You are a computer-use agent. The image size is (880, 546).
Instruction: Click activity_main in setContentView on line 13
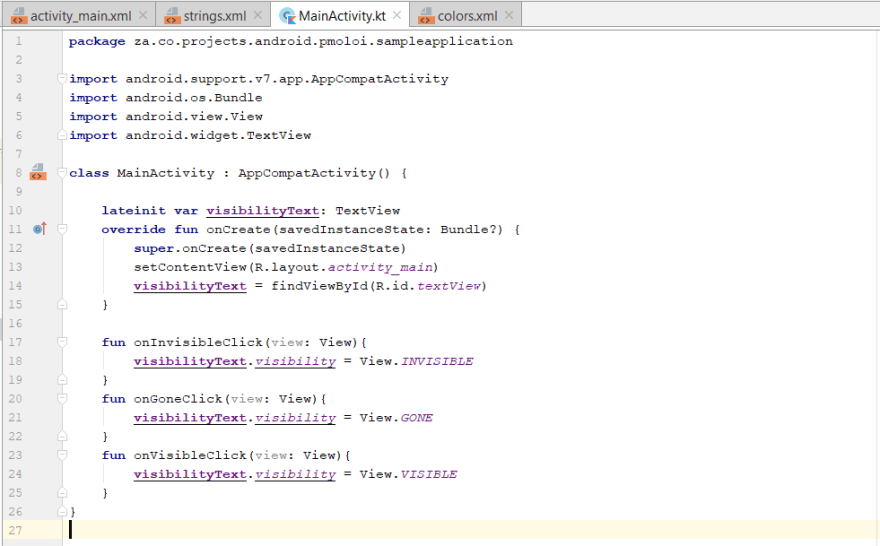[x=380, y=267]
